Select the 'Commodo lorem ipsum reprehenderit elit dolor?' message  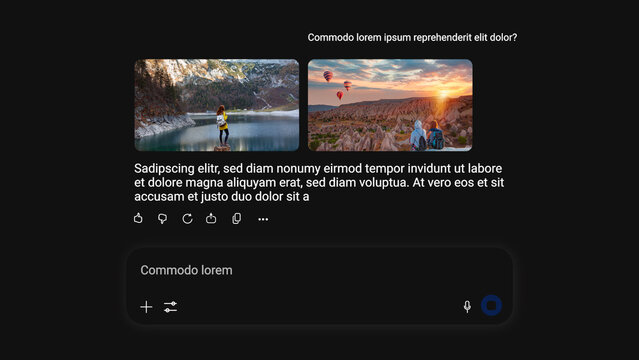pyautogui.click(x=412, y=38)
